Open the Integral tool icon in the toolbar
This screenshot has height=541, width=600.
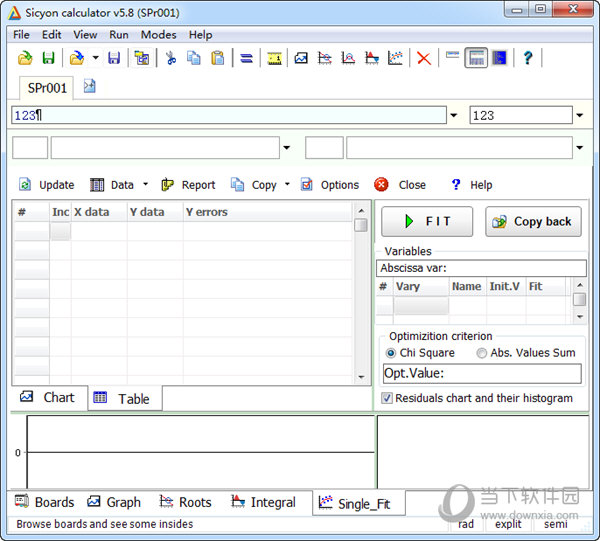(372, 58)
